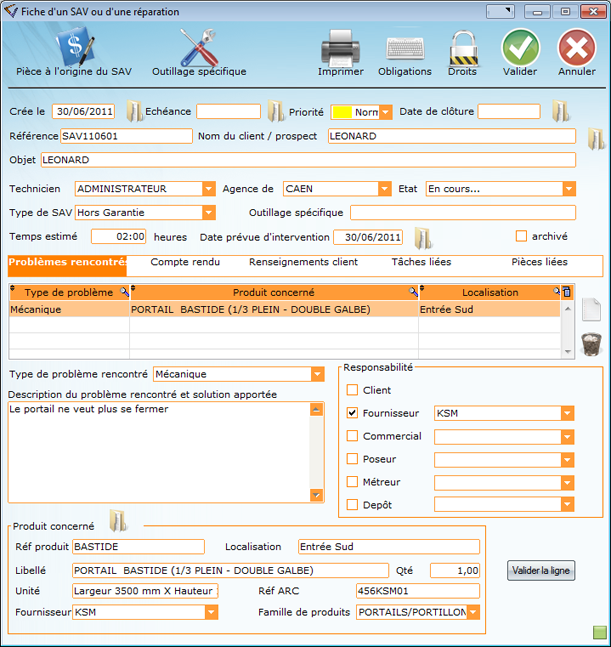Click trash bin icon beside problems table
Viewport: 611px width, 647px height.
[591, 344]
